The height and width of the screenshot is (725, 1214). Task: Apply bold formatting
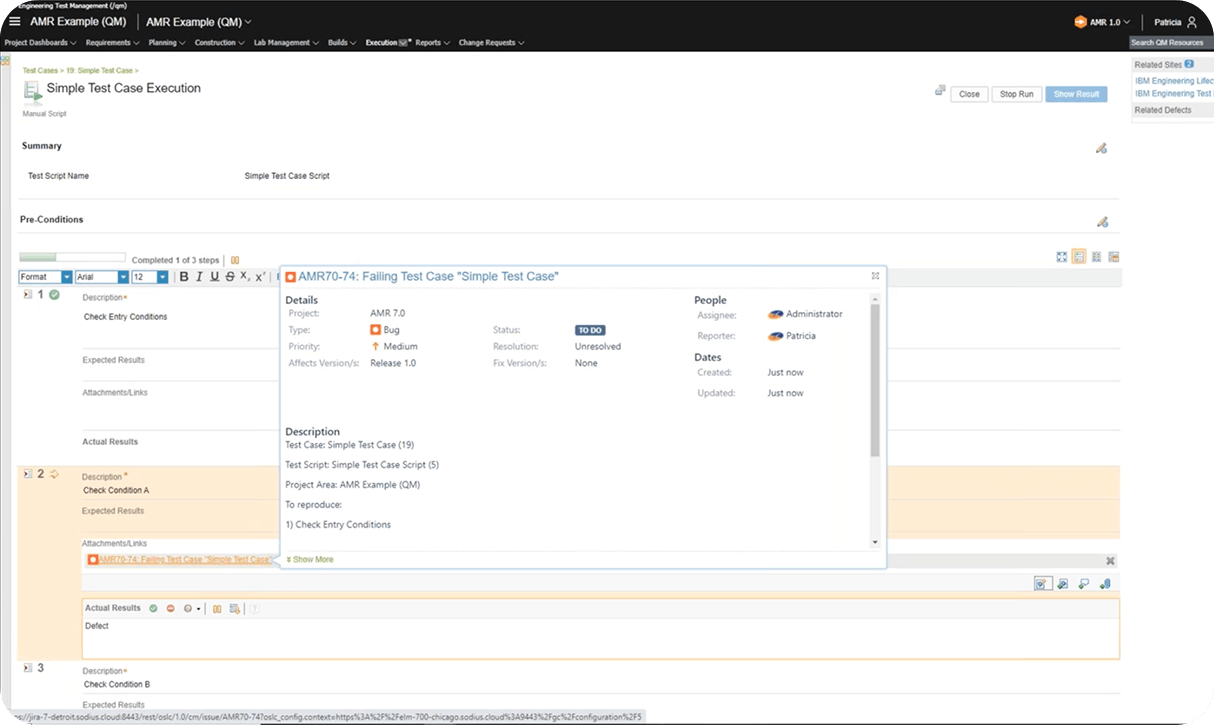[x=184, y=277]
